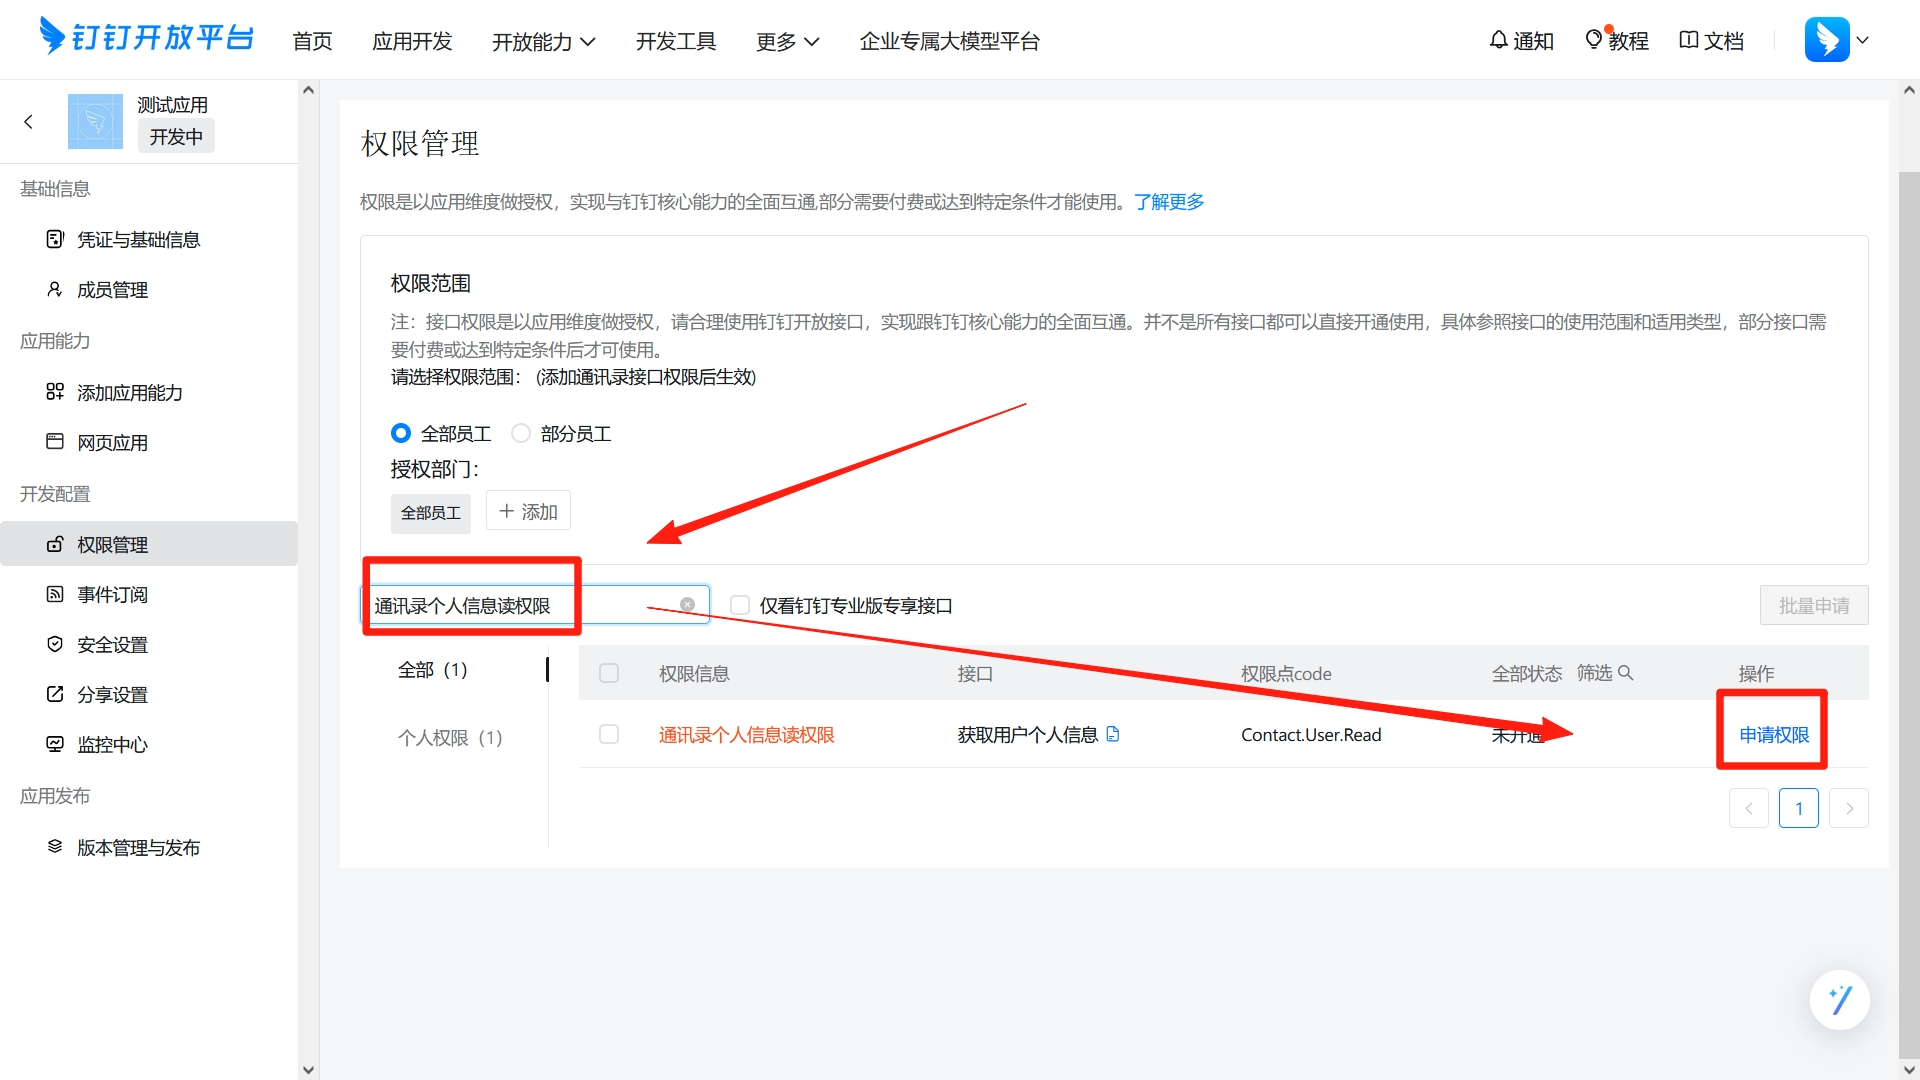Click the DingTalk Open Platform logo
The height and width of the screenshot is (1080, 1920).
pyautogui.click(x=146, y=38)
